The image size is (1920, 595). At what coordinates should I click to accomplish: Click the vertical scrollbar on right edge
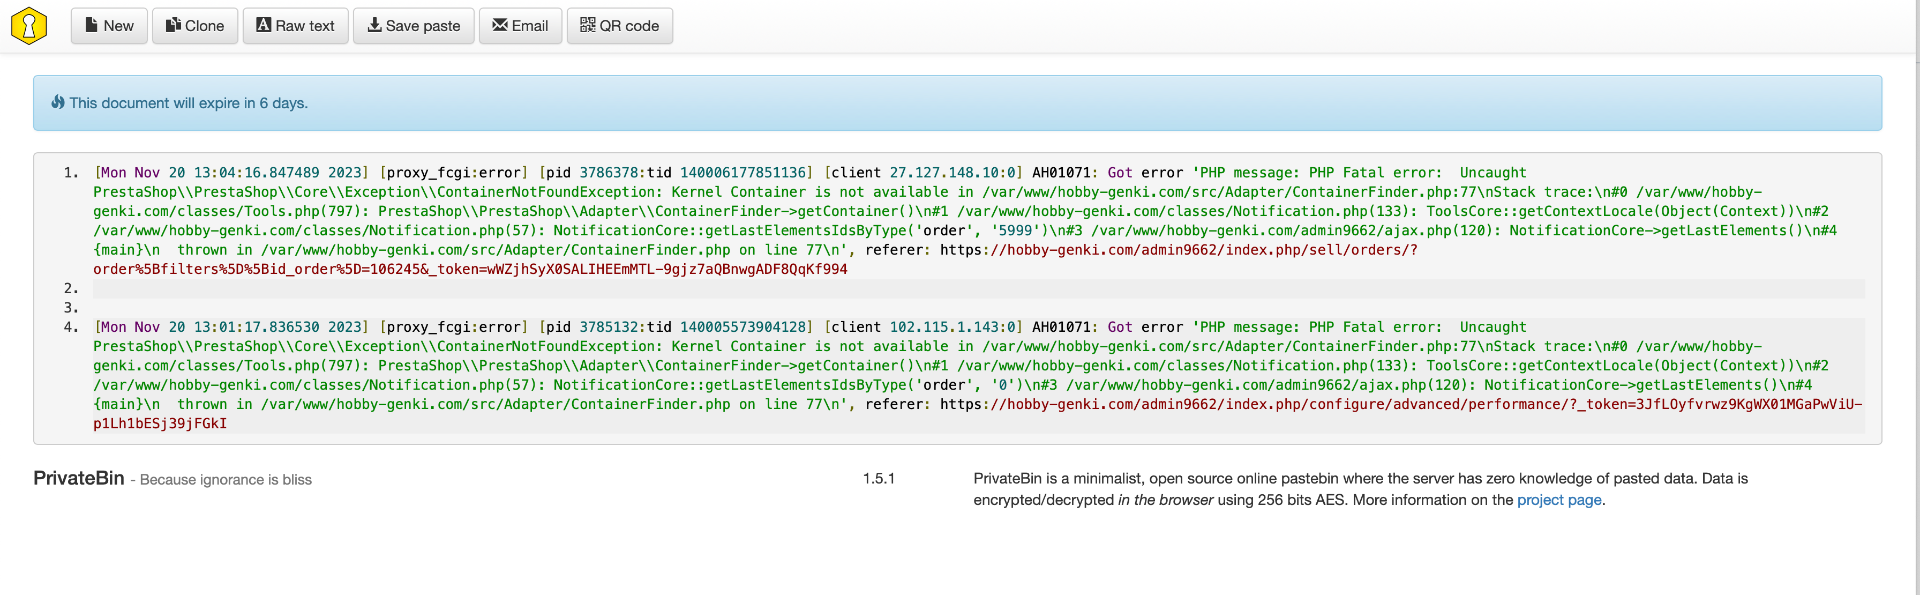(x=1916, y=297)
